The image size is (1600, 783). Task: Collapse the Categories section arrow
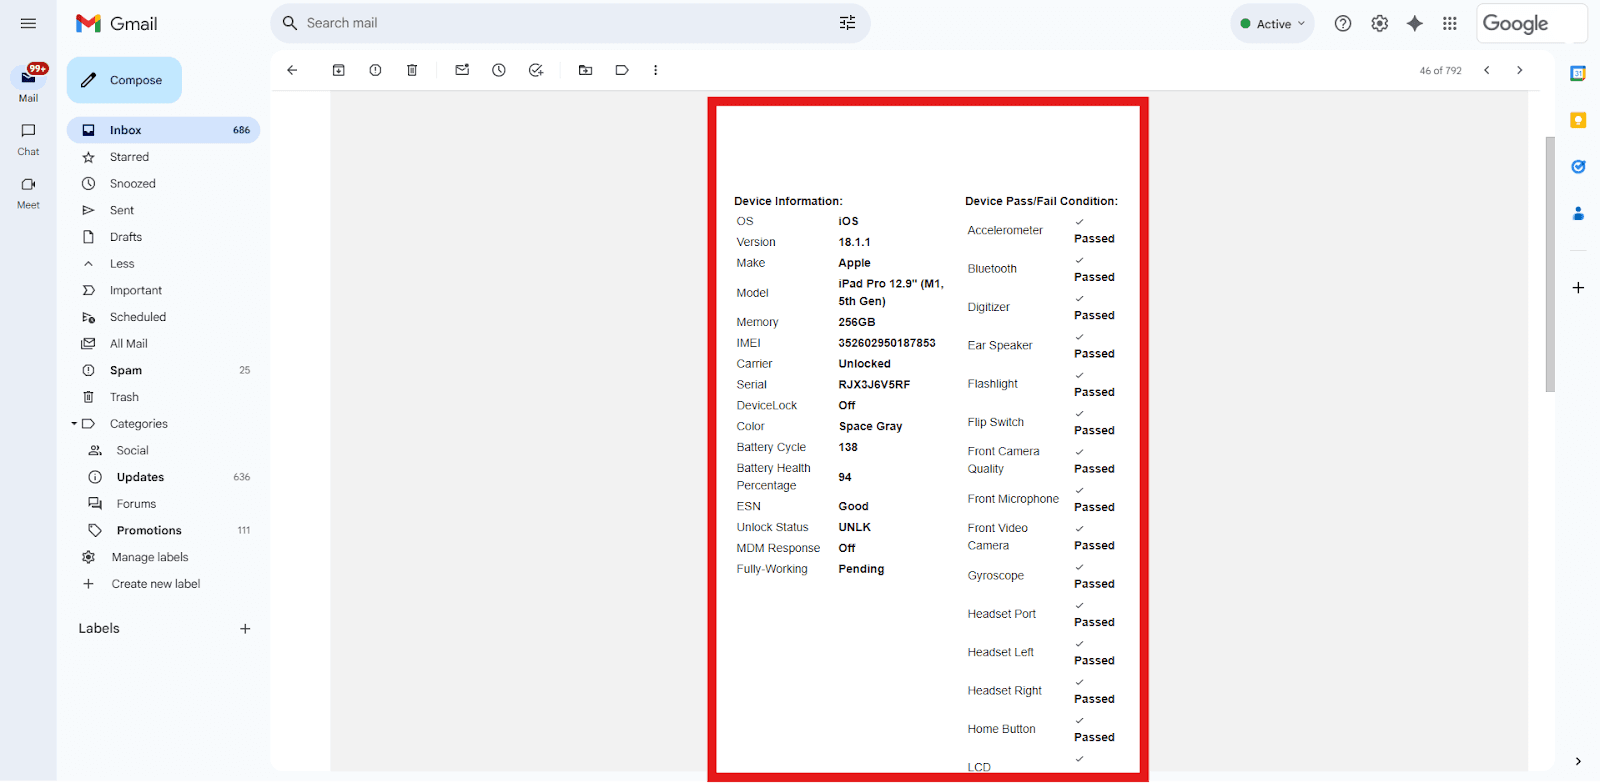tap(74, 424)
